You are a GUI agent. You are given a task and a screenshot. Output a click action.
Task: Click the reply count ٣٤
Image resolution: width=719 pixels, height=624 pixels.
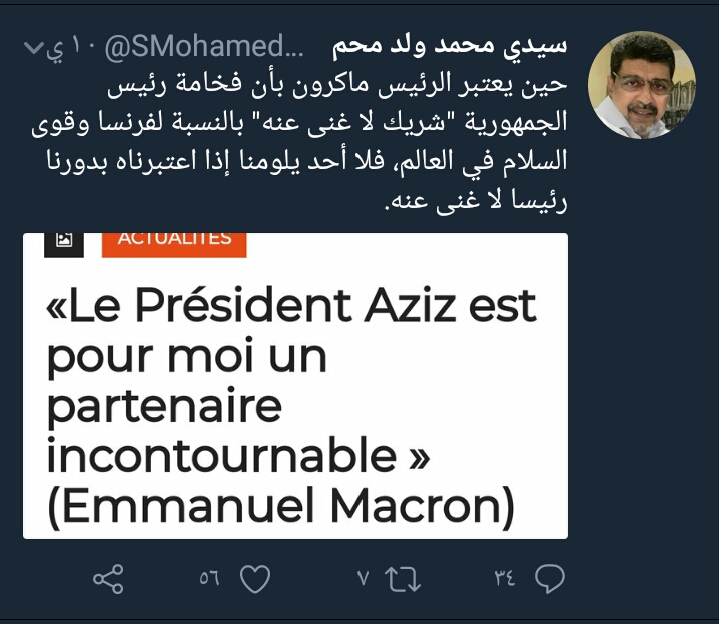505,578
